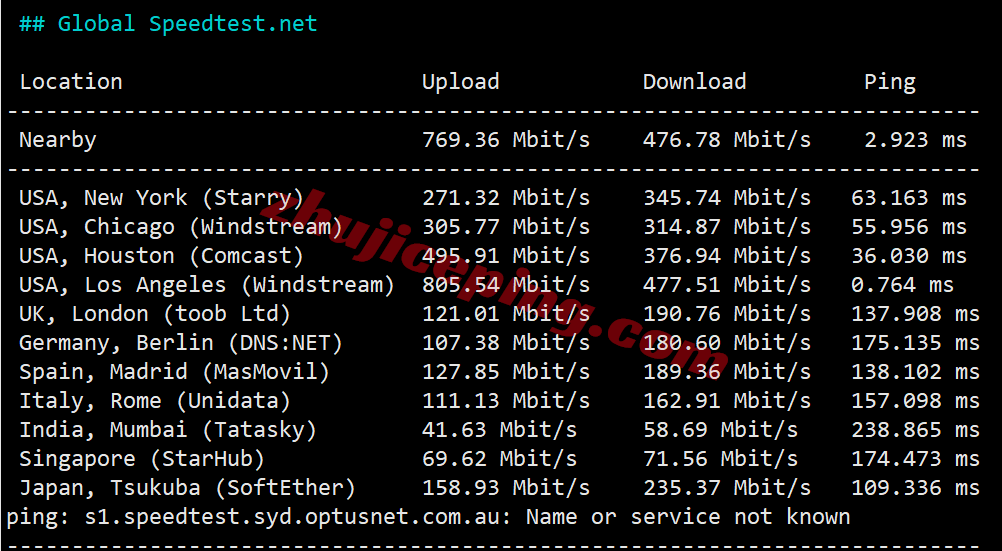Click Tsukuba upload 158.93 Mbit/s

[x=506, y=488]
